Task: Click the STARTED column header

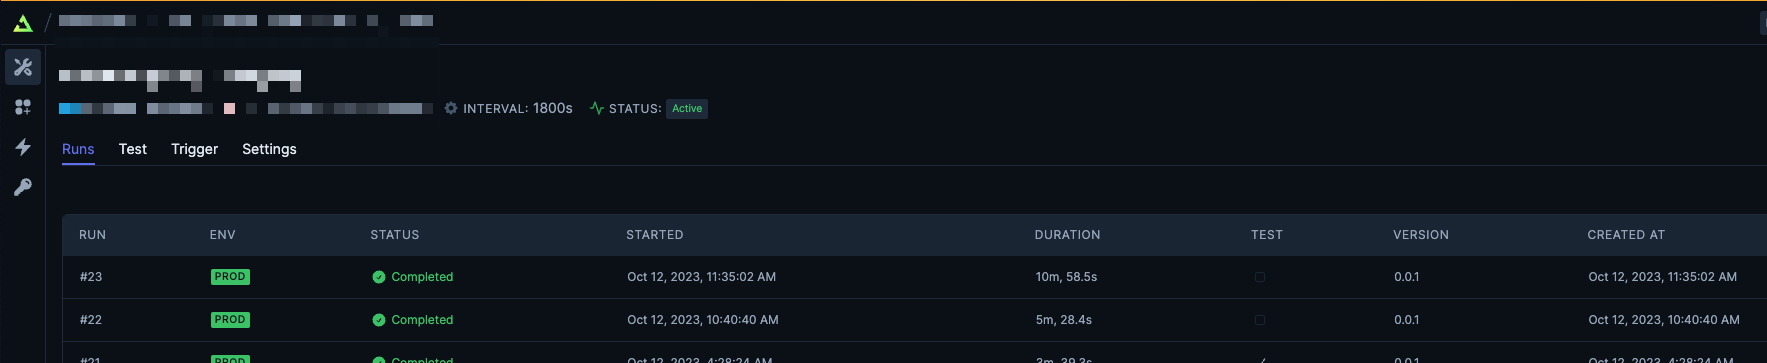Action: [655, 235]
